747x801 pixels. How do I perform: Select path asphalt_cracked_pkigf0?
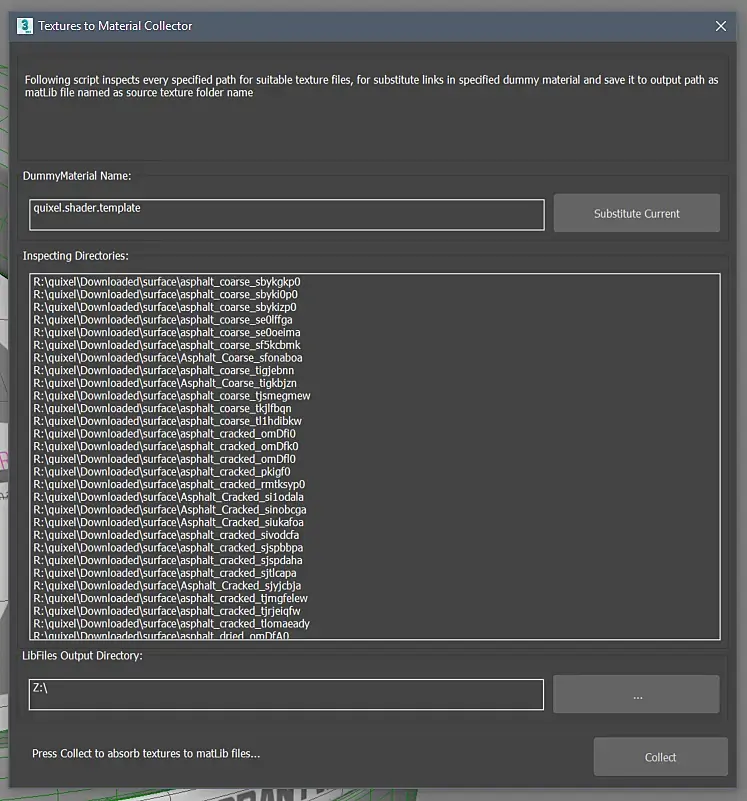pyautogui.click(x=162, y=472)
